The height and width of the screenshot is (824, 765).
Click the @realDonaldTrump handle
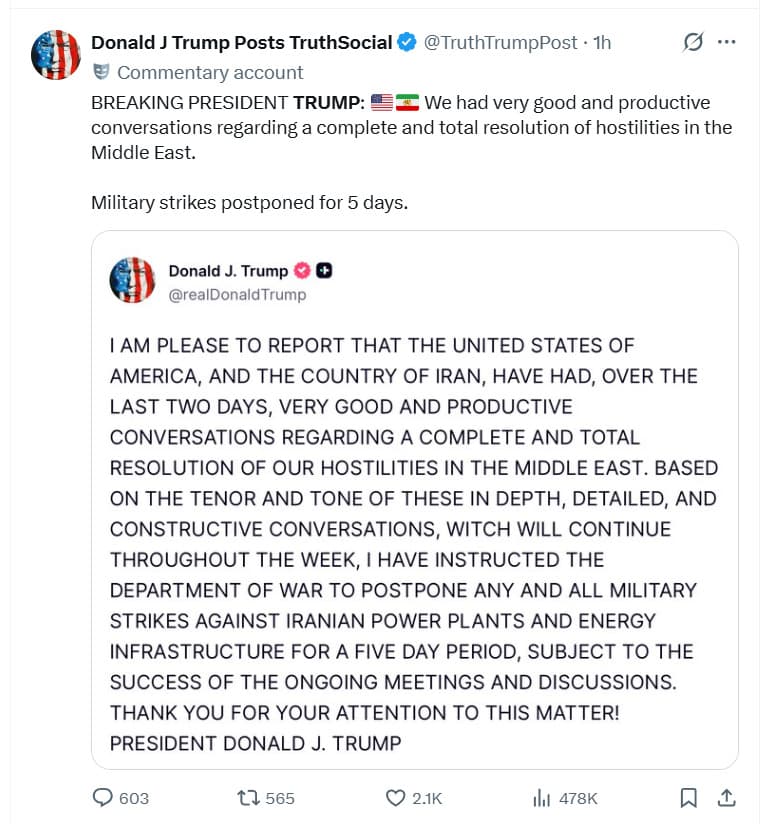[237, 295]
